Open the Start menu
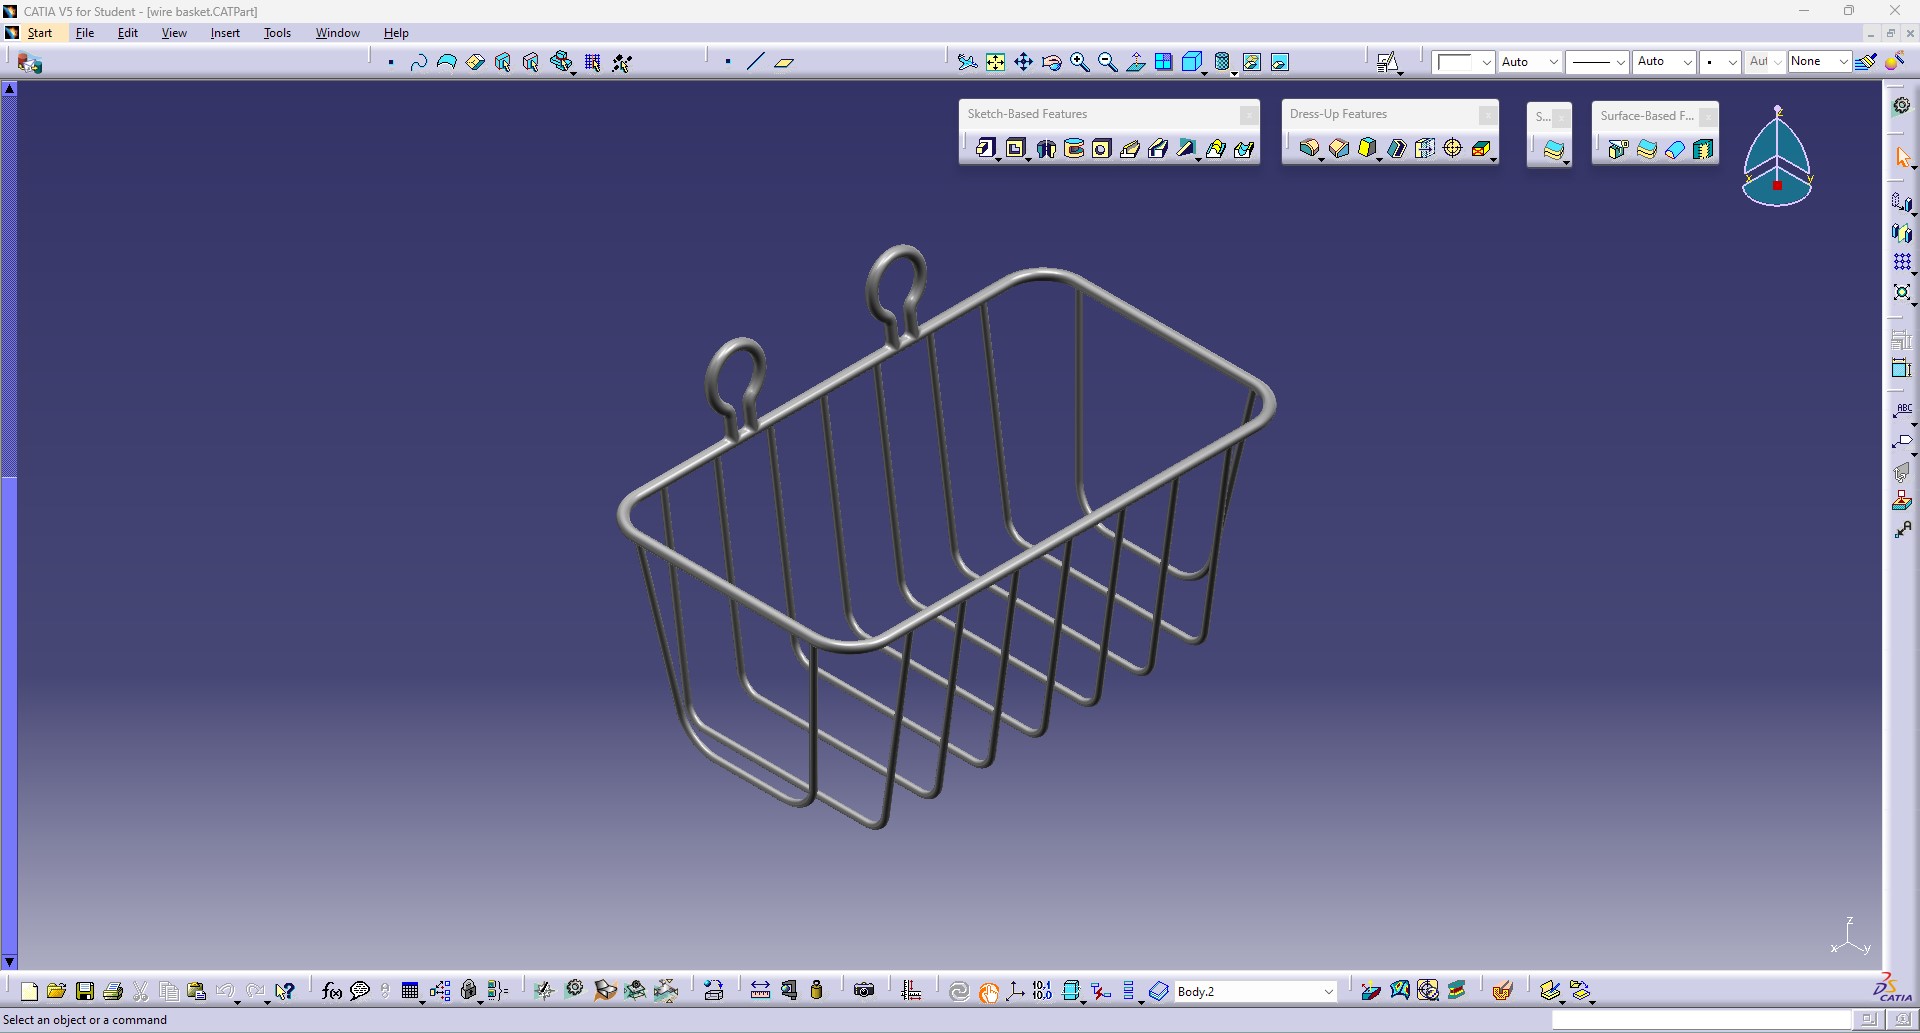Image resolution: width=1920 pixels, height=1033 pixels. coord(40,33)
